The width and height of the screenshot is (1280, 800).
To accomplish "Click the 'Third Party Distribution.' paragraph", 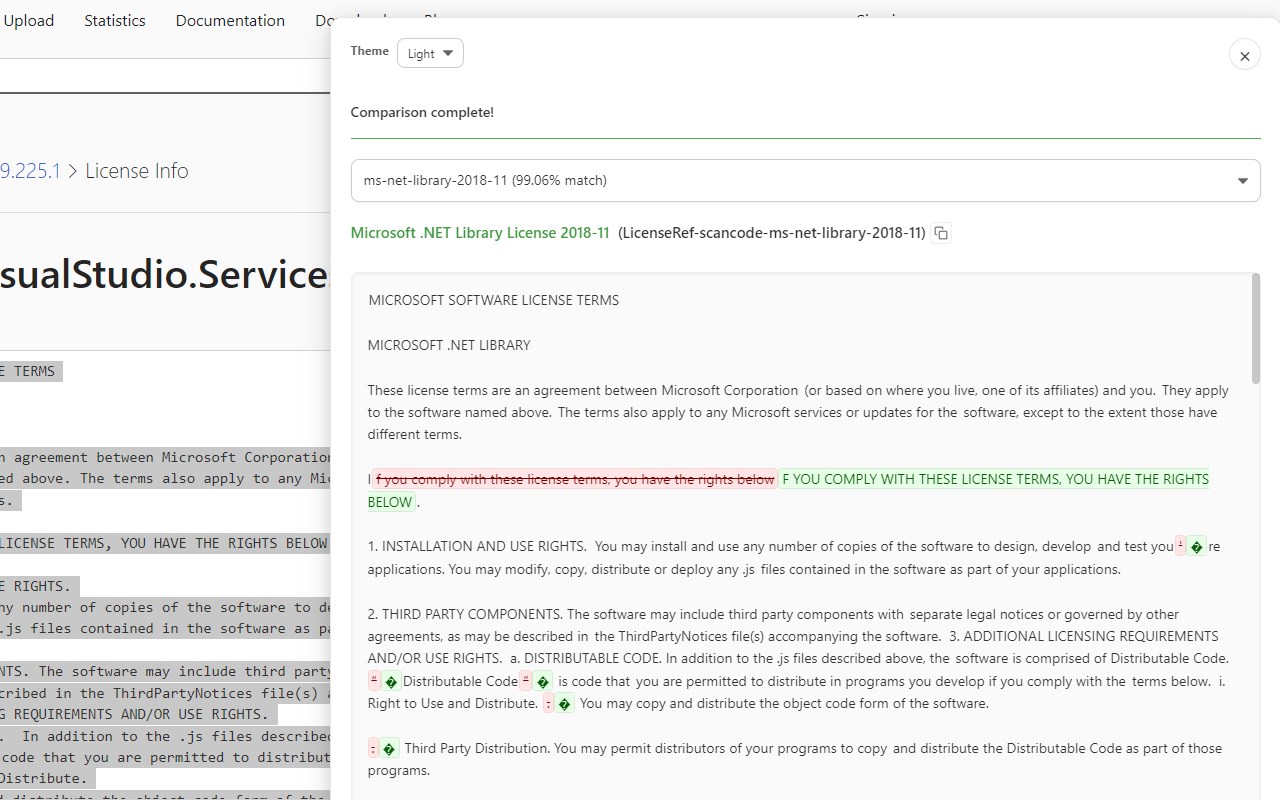I will [795, 759].
